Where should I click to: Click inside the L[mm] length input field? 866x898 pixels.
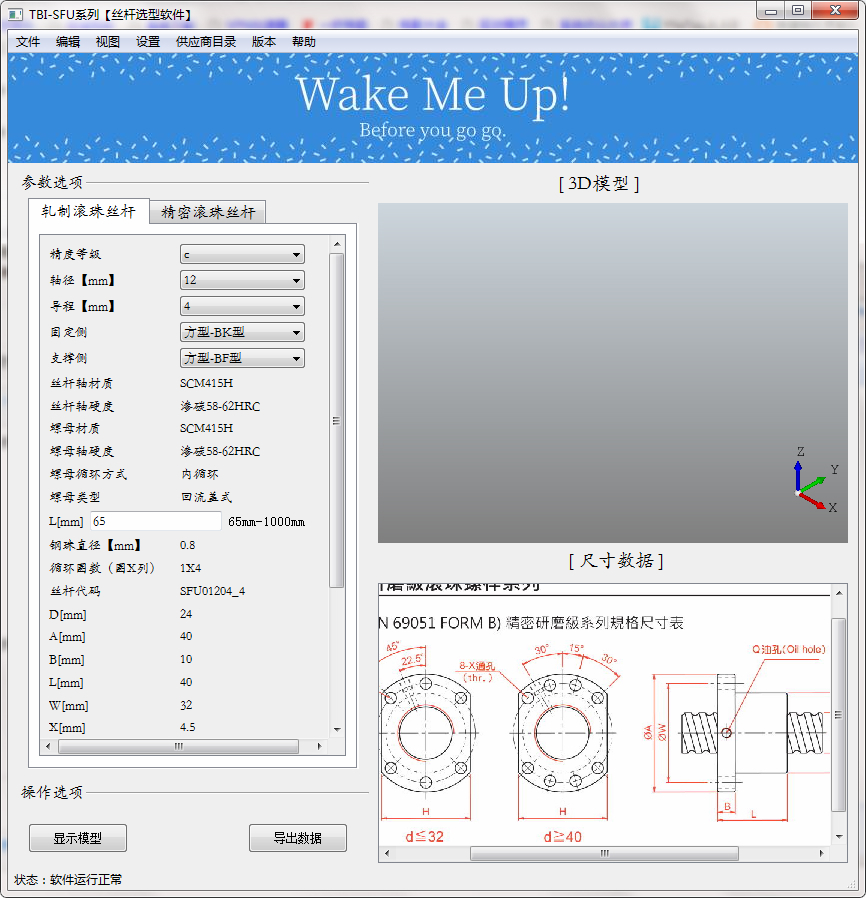[x=155, y=520]
